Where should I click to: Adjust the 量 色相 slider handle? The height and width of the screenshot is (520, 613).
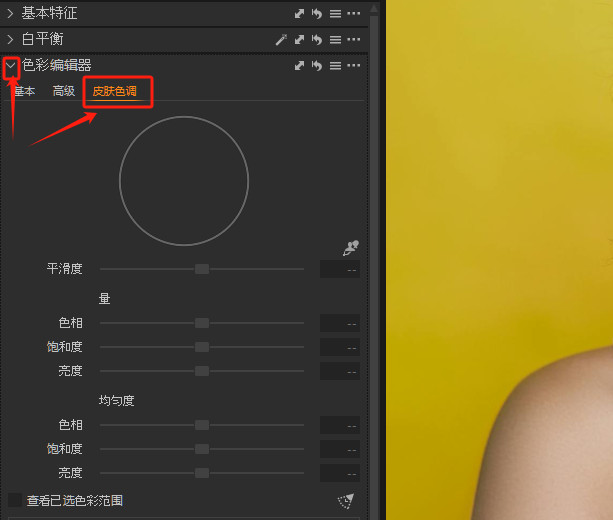[x=202, y=323]
